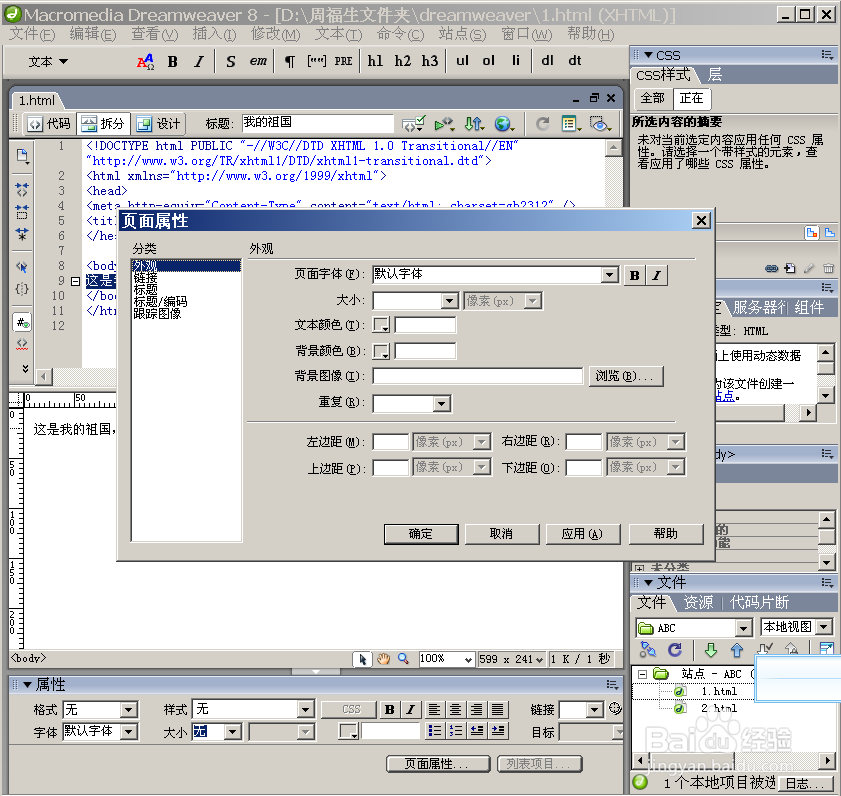
Task: Click the Apply button in dialog
Action: point(582,534)
